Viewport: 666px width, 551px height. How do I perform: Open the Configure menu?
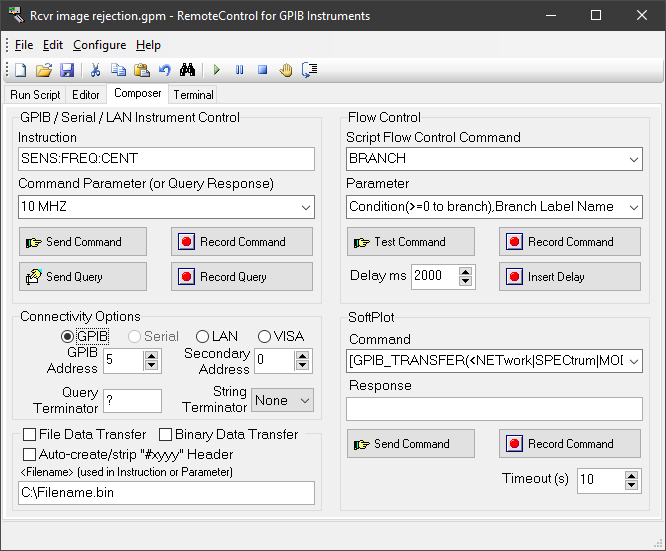(x=99, y=45)
